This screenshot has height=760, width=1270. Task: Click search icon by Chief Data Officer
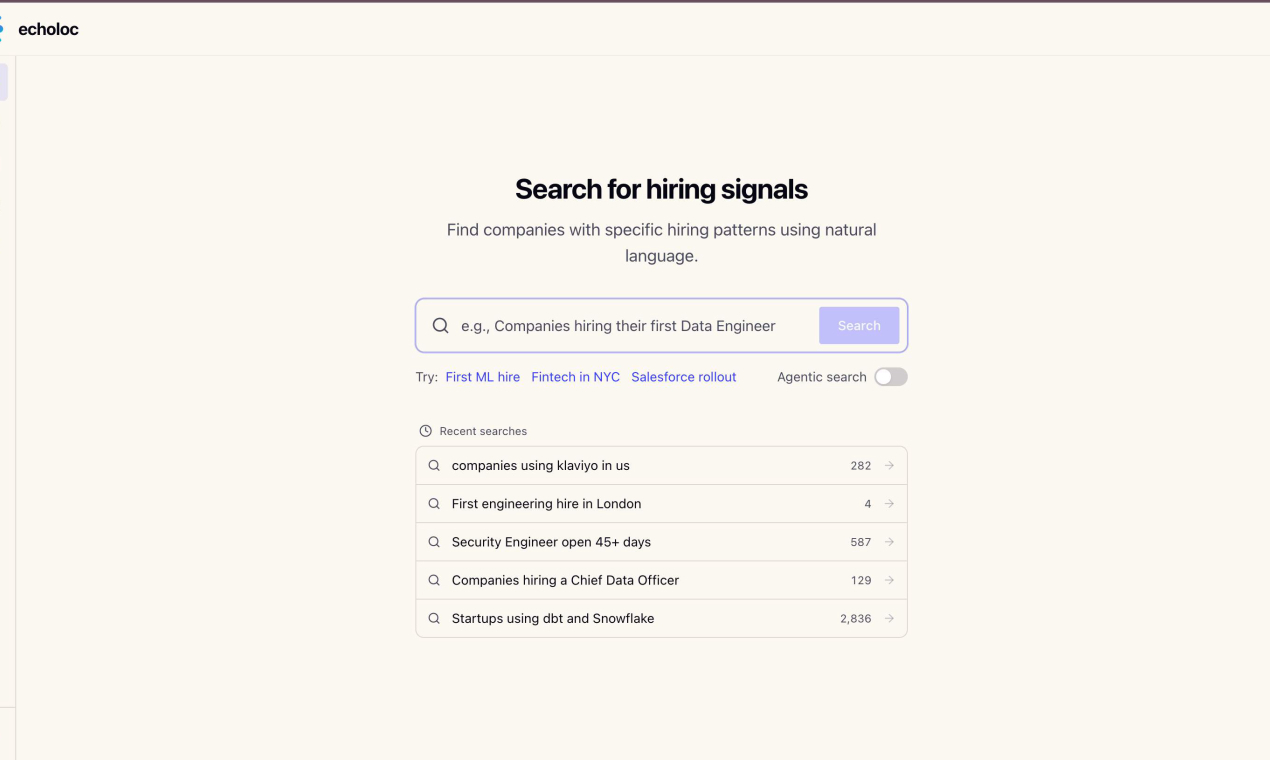[434, 580]
